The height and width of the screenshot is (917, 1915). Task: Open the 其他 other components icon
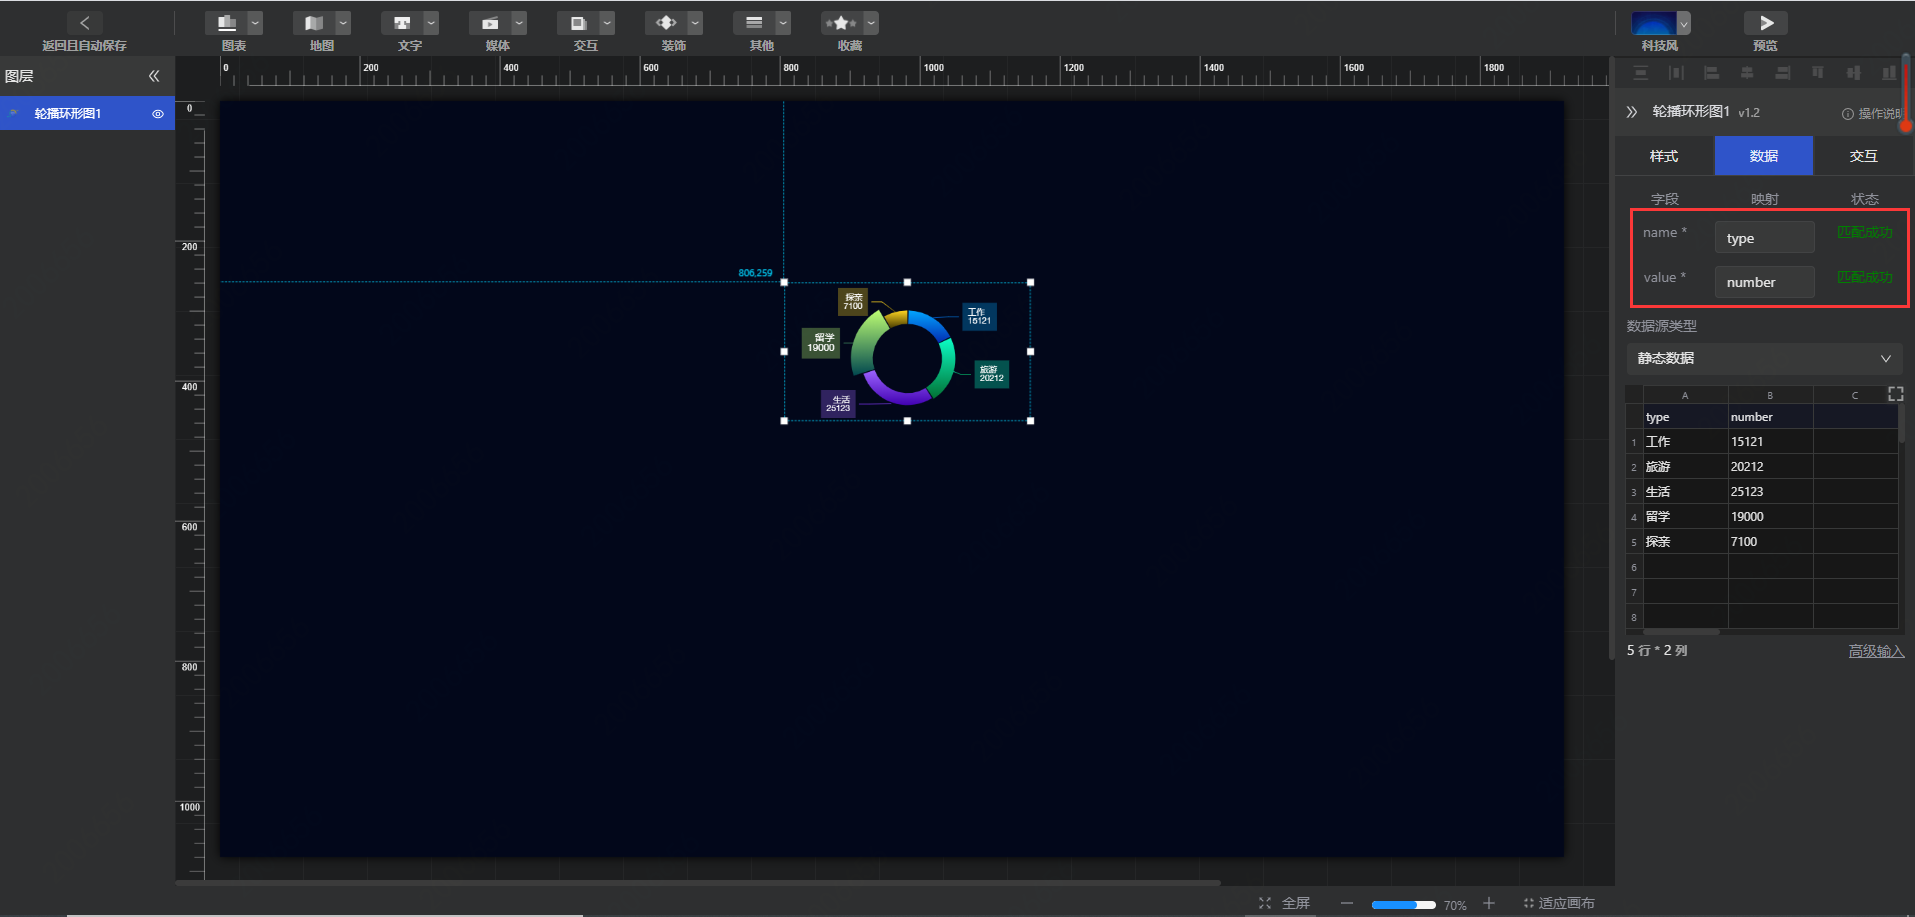[x=754, y=22]
